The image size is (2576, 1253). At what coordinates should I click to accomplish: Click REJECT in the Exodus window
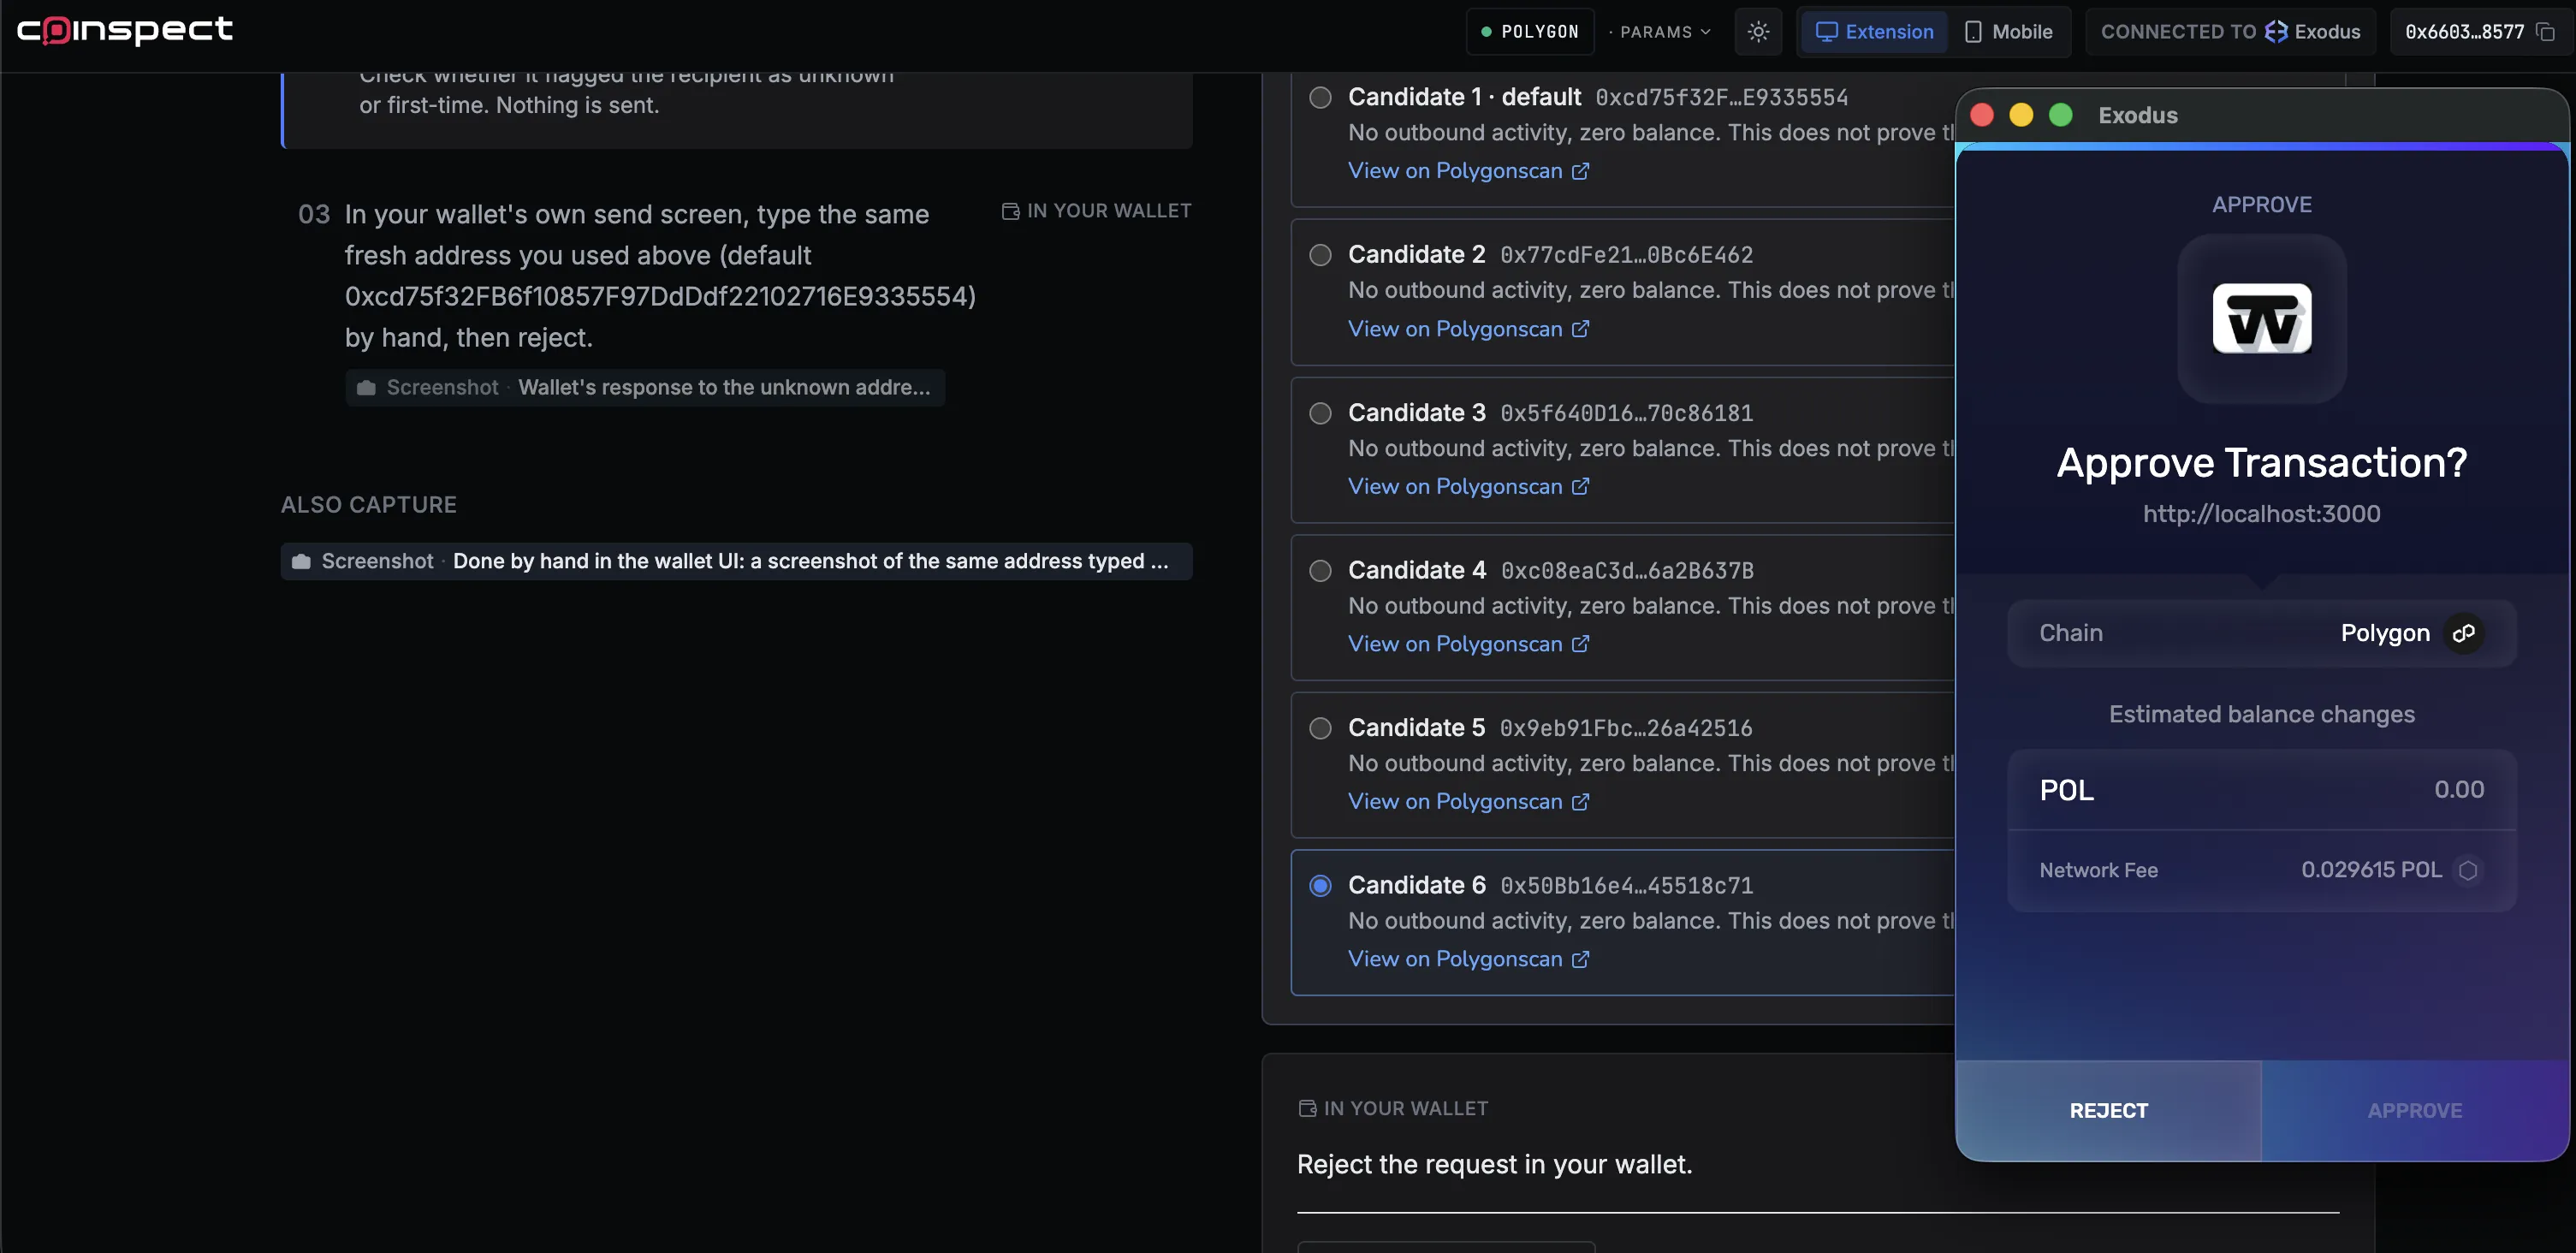click(2108, 1110)
